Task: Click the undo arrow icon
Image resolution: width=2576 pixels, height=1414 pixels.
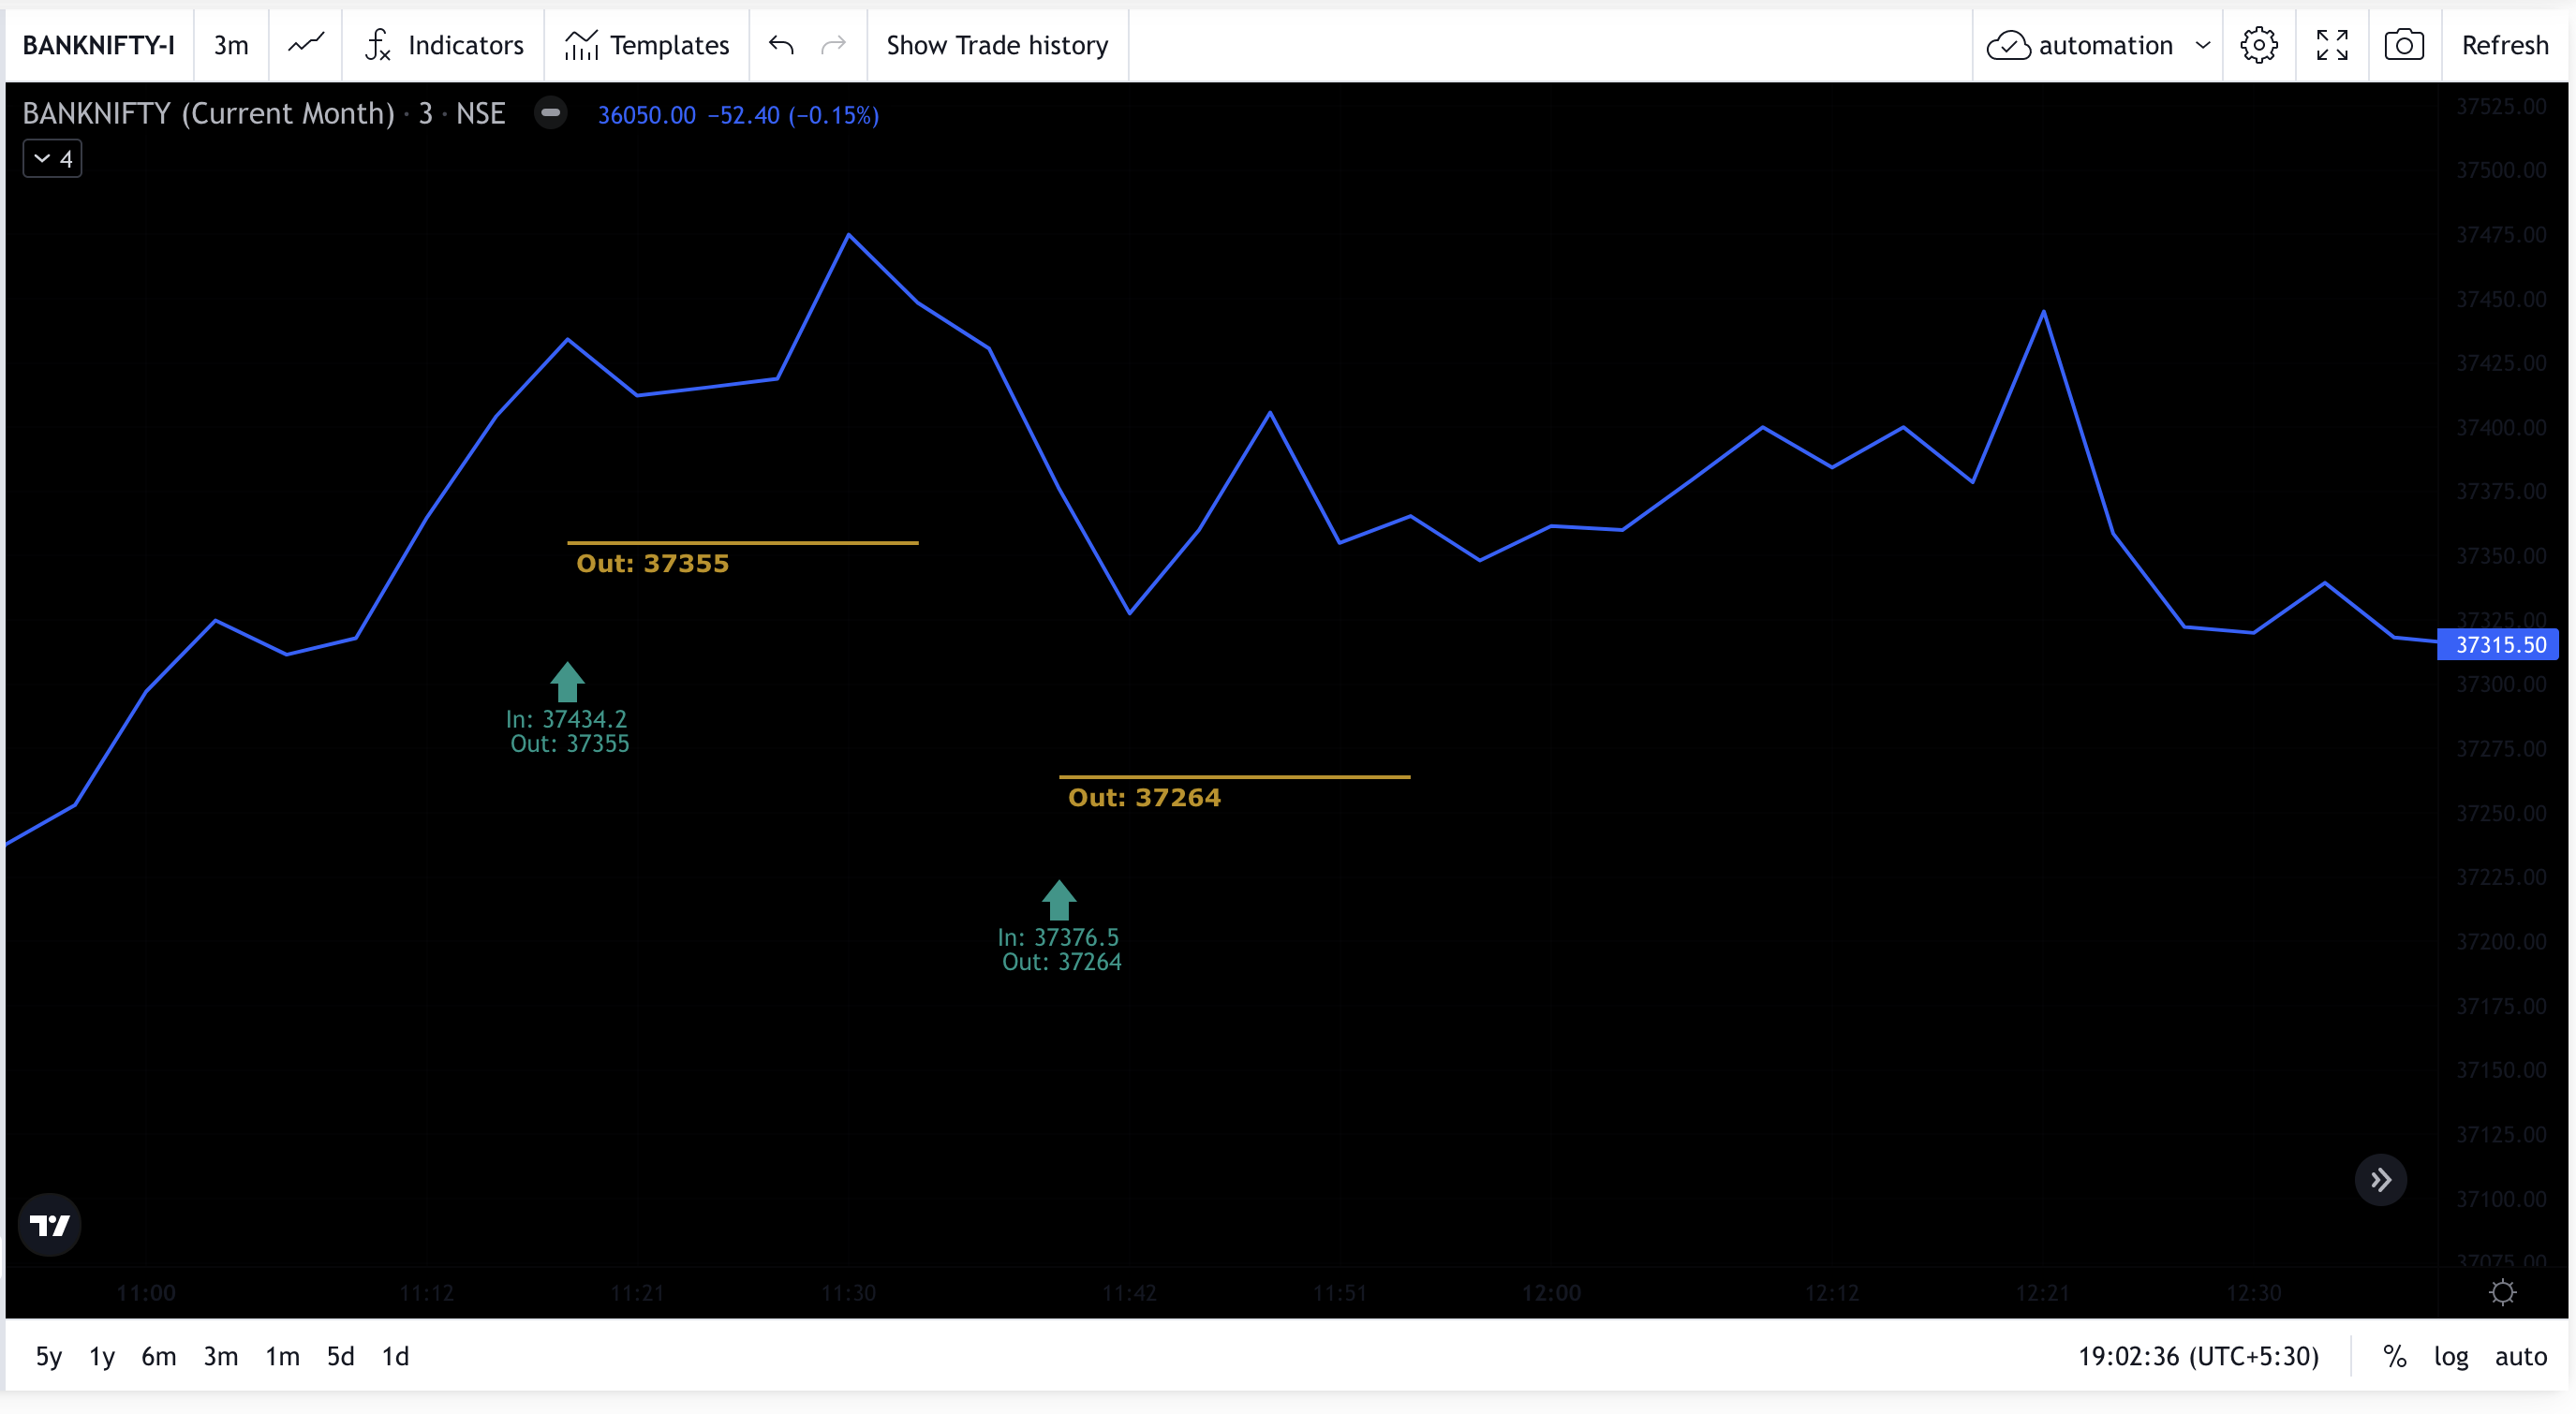Action: (x=781, y=45)
